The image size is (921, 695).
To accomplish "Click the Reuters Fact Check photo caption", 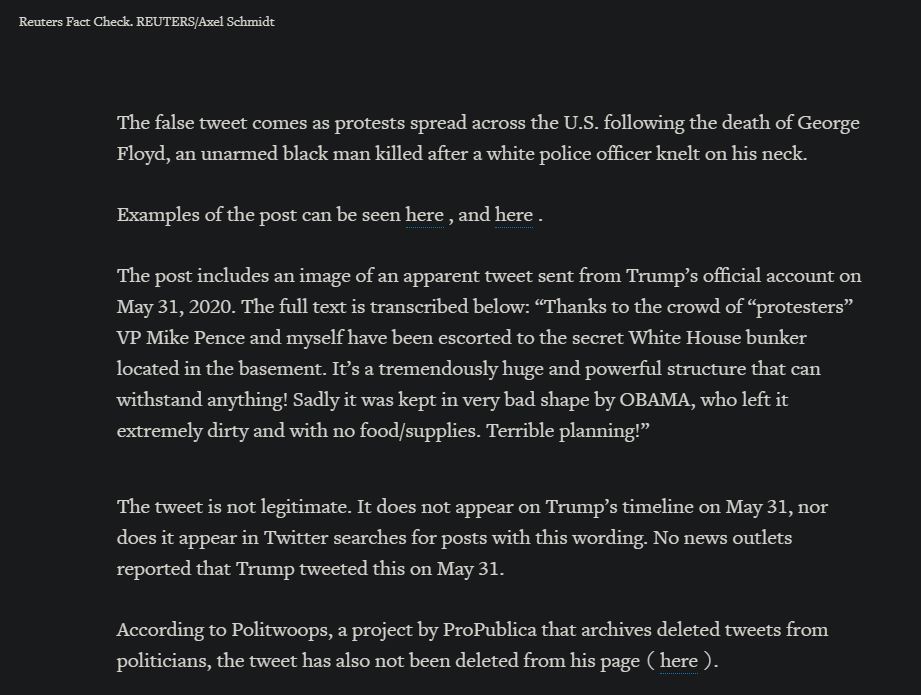I will 146,22.
